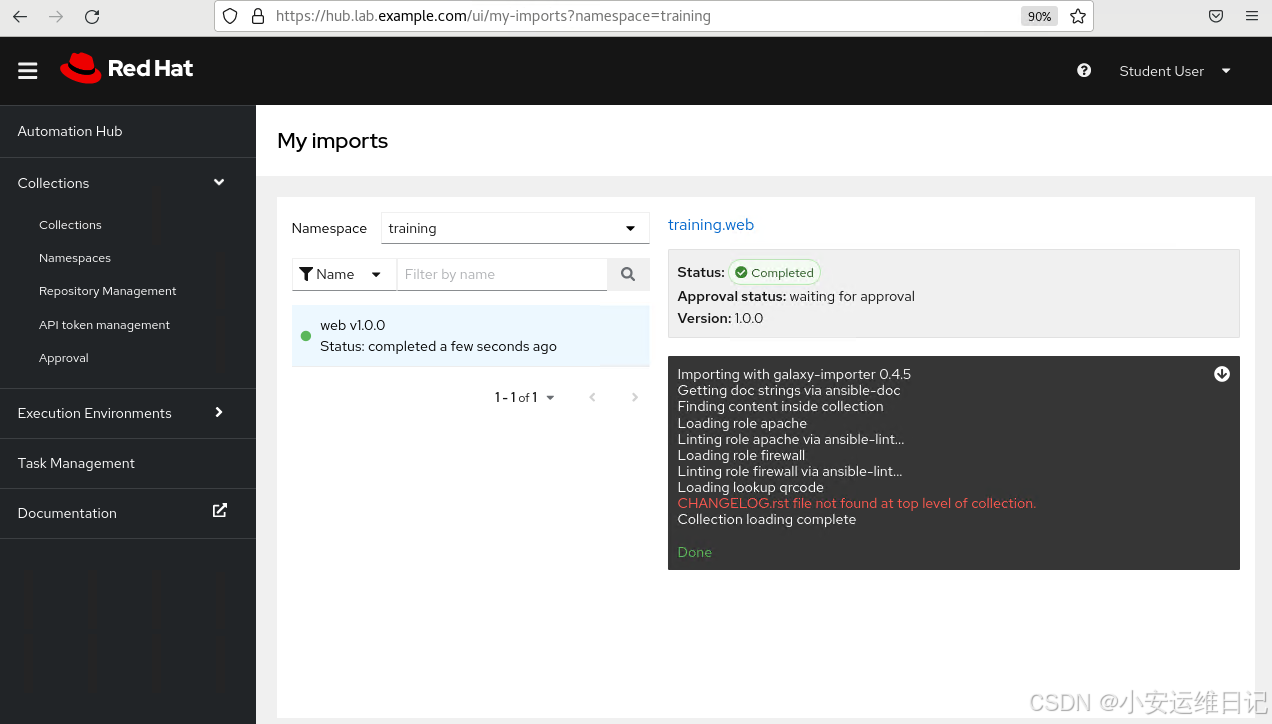
Task: Click the 'Loading role apache' log line
Action: pyautogui.click(x=742, y=423)
